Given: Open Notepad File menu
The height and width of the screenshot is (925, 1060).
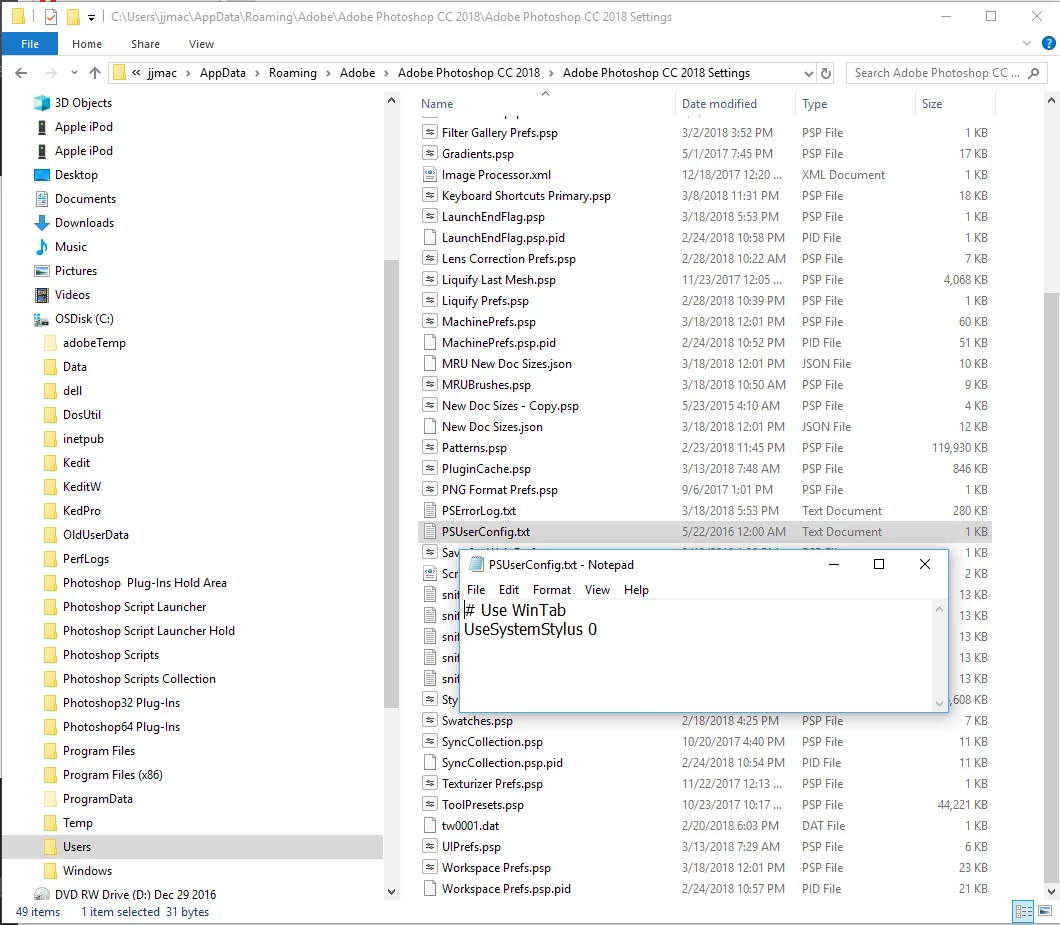Looking at the screenshot, I should [x=476, y=590].
